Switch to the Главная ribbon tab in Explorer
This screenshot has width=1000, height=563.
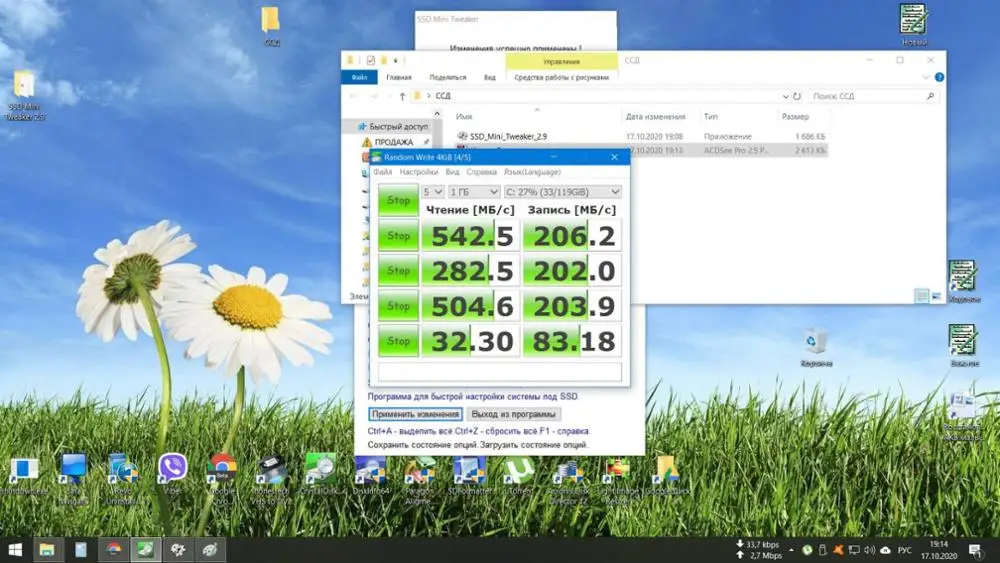399,77
